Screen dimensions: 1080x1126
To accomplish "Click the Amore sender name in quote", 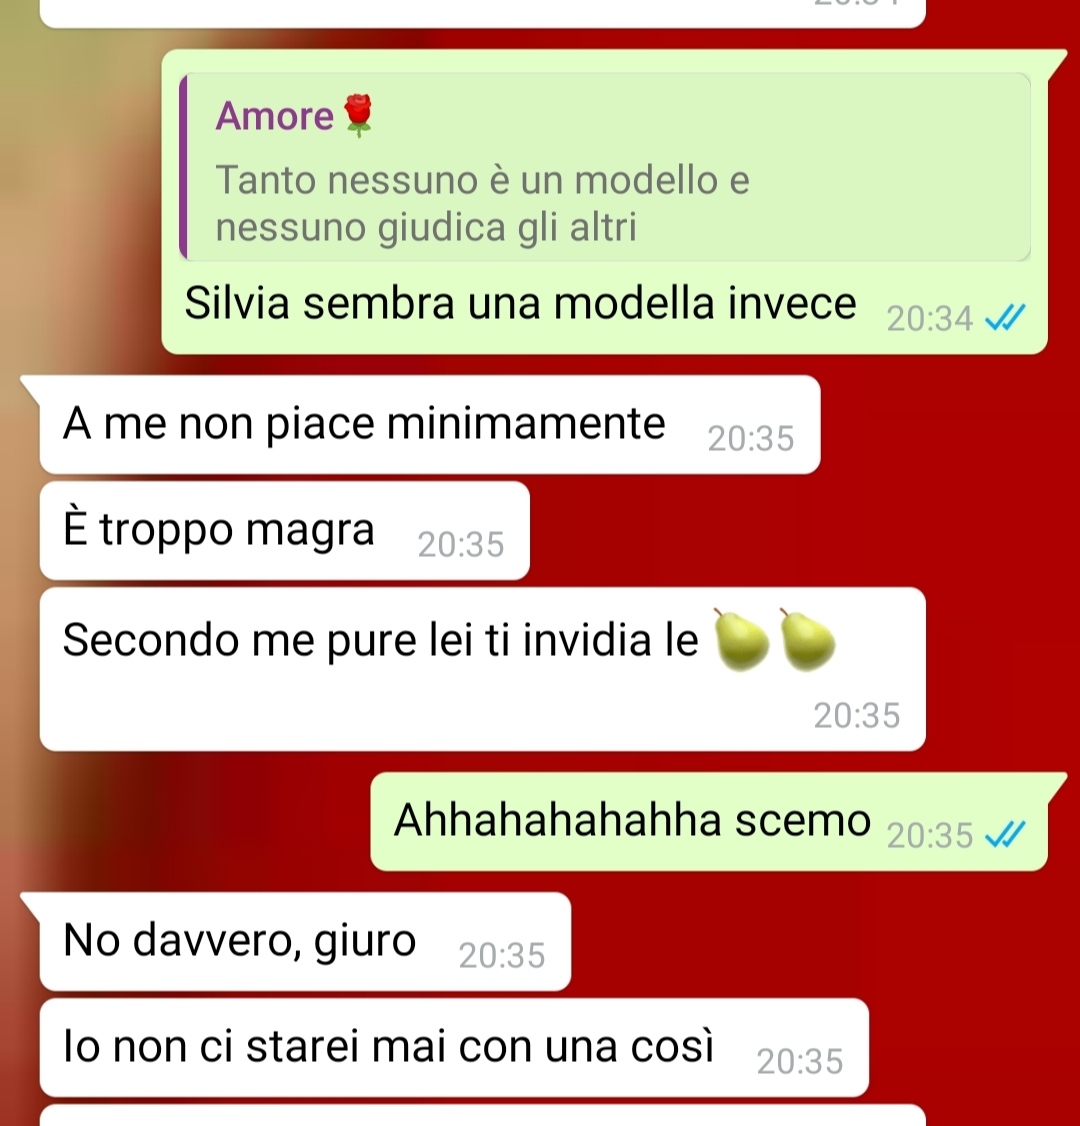I will (x=274, y=116).
